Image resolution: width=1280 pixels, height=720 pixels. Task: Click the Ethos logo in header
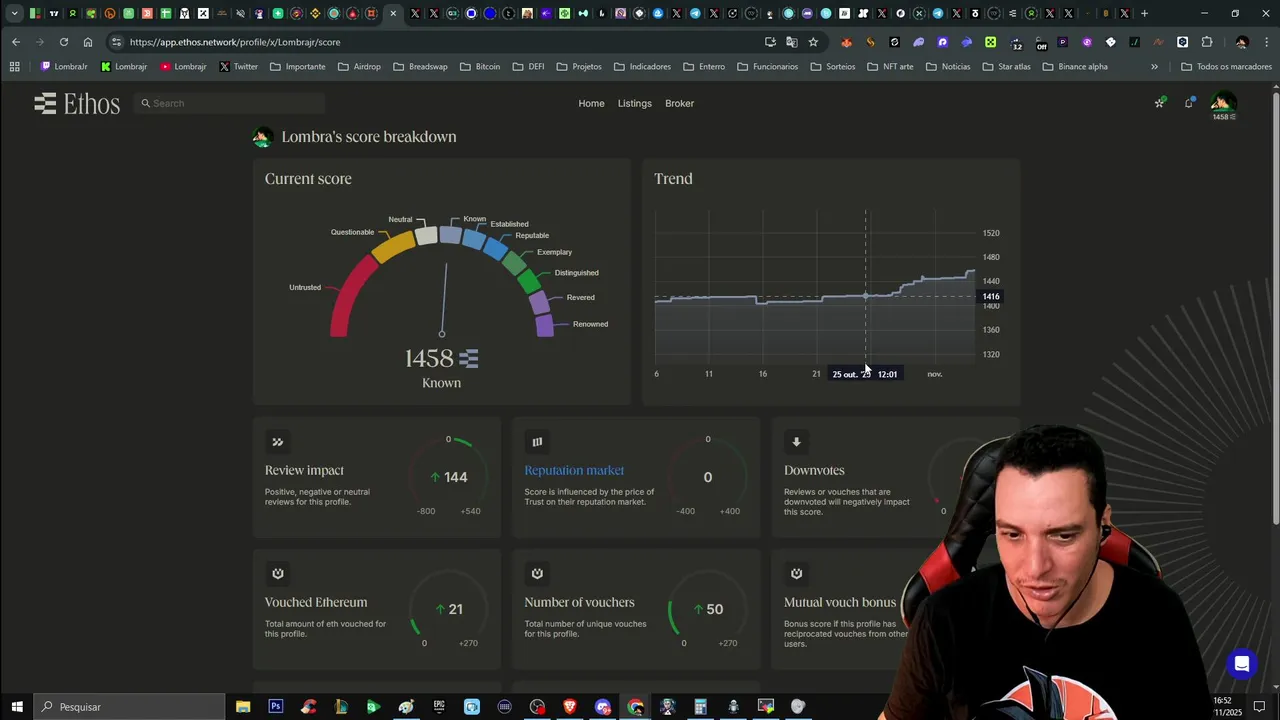pos(77,103)
